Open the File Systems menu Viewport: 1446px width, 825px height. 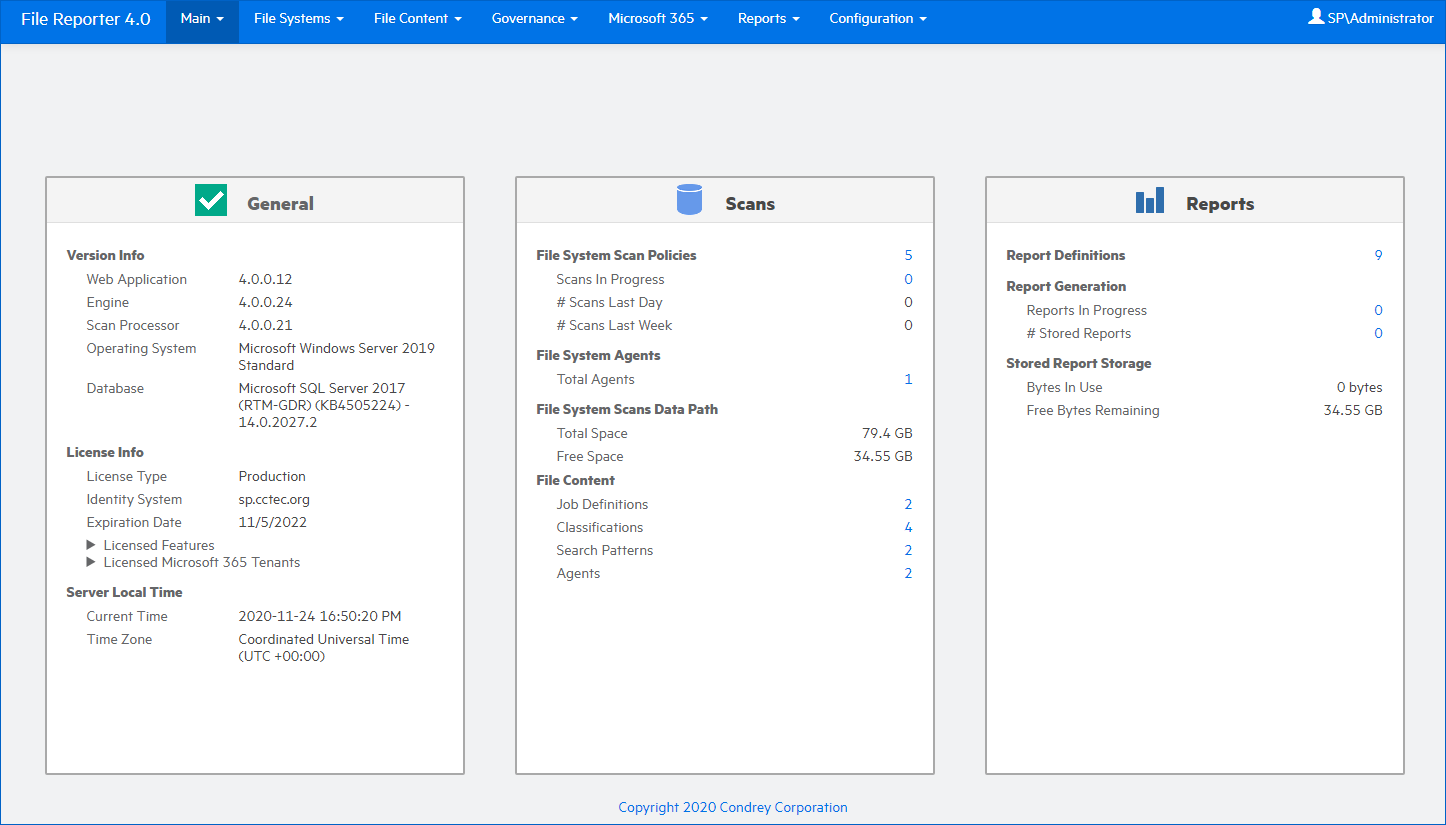pyautogui.click(x=298, y=19)
